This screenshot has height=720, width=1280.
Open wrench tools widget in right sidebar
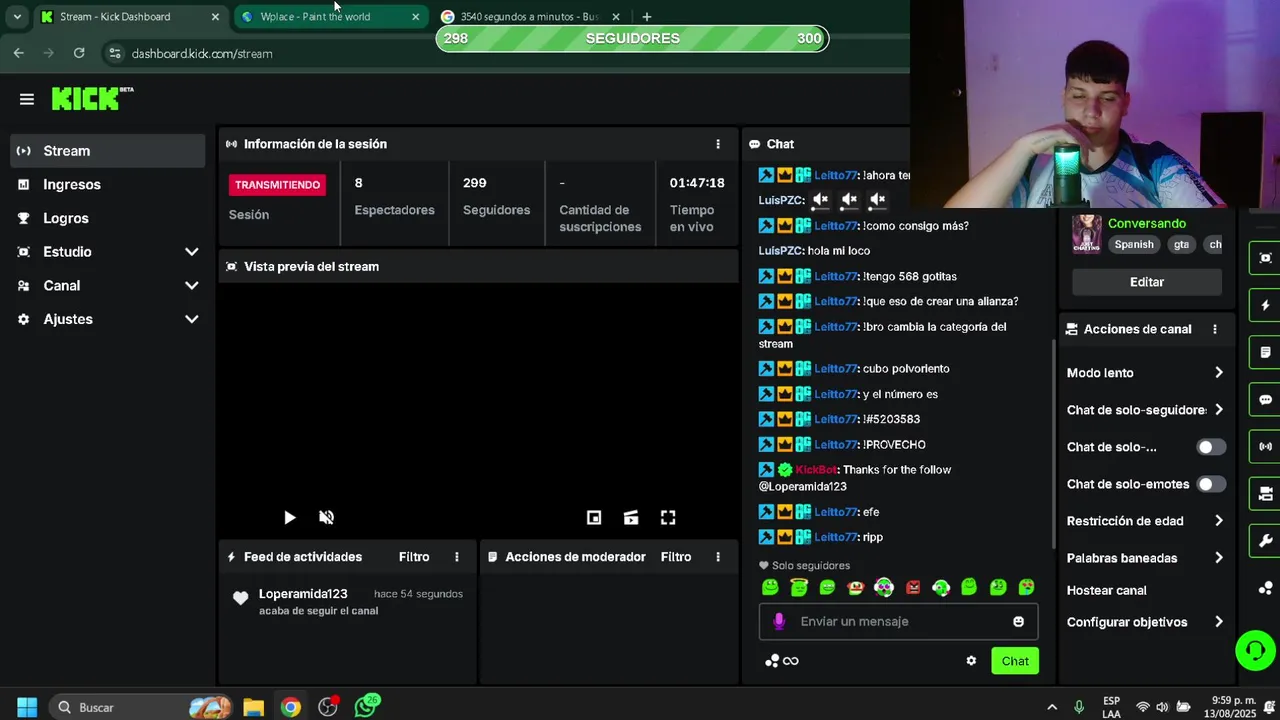[x=1265, y=541]
